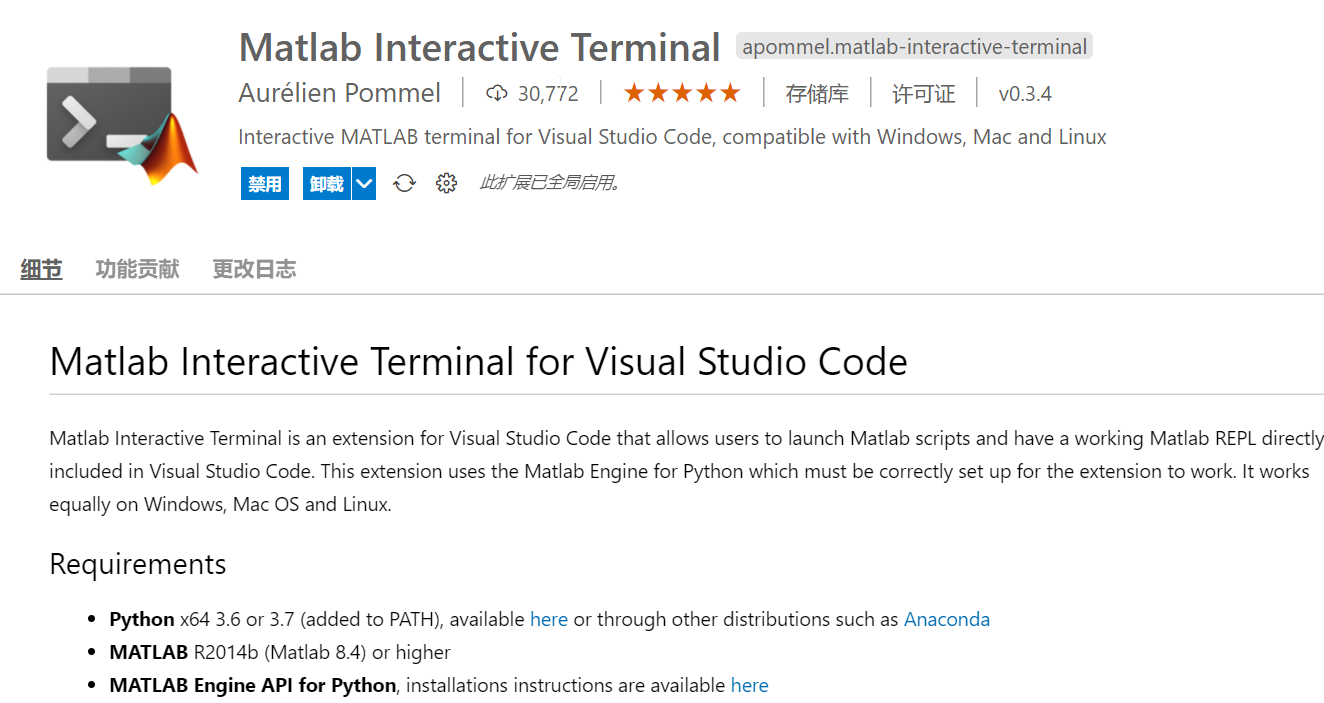Follow the Python 'here' download link
The height and width of the screenshot is (703, 1324).
pos(548,619)
